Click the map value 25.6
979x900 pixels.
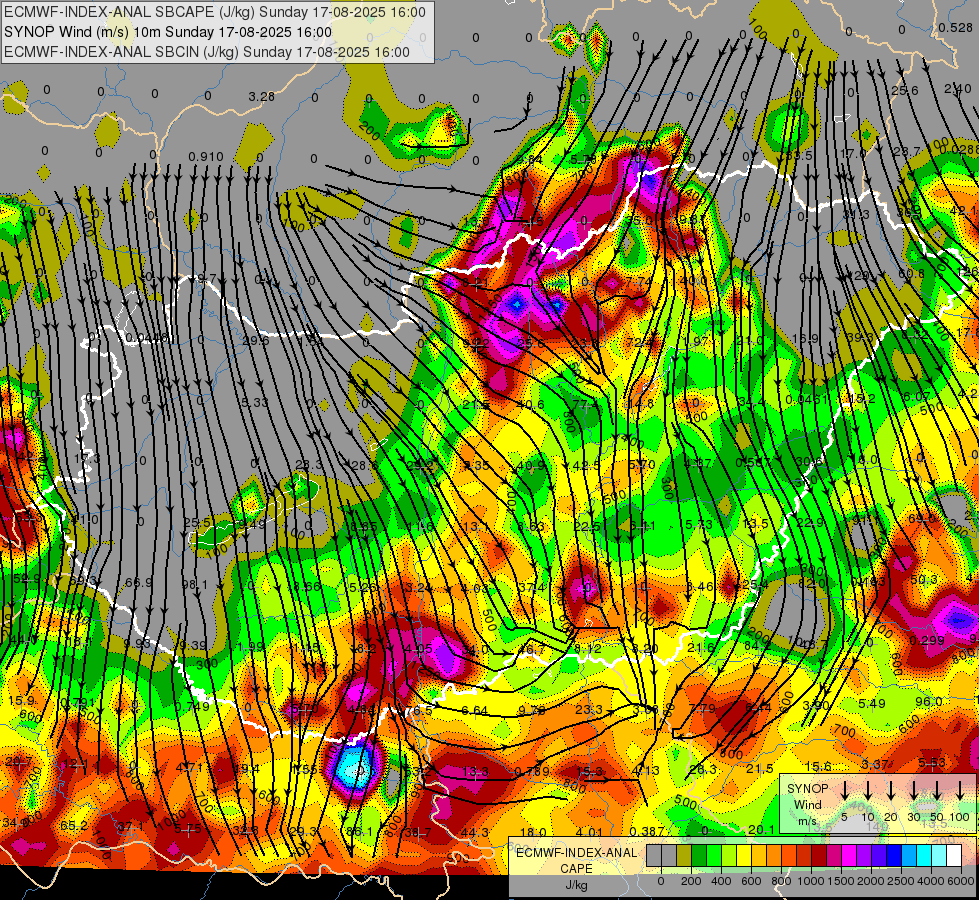pyautogui.click(x=905, y=91)
